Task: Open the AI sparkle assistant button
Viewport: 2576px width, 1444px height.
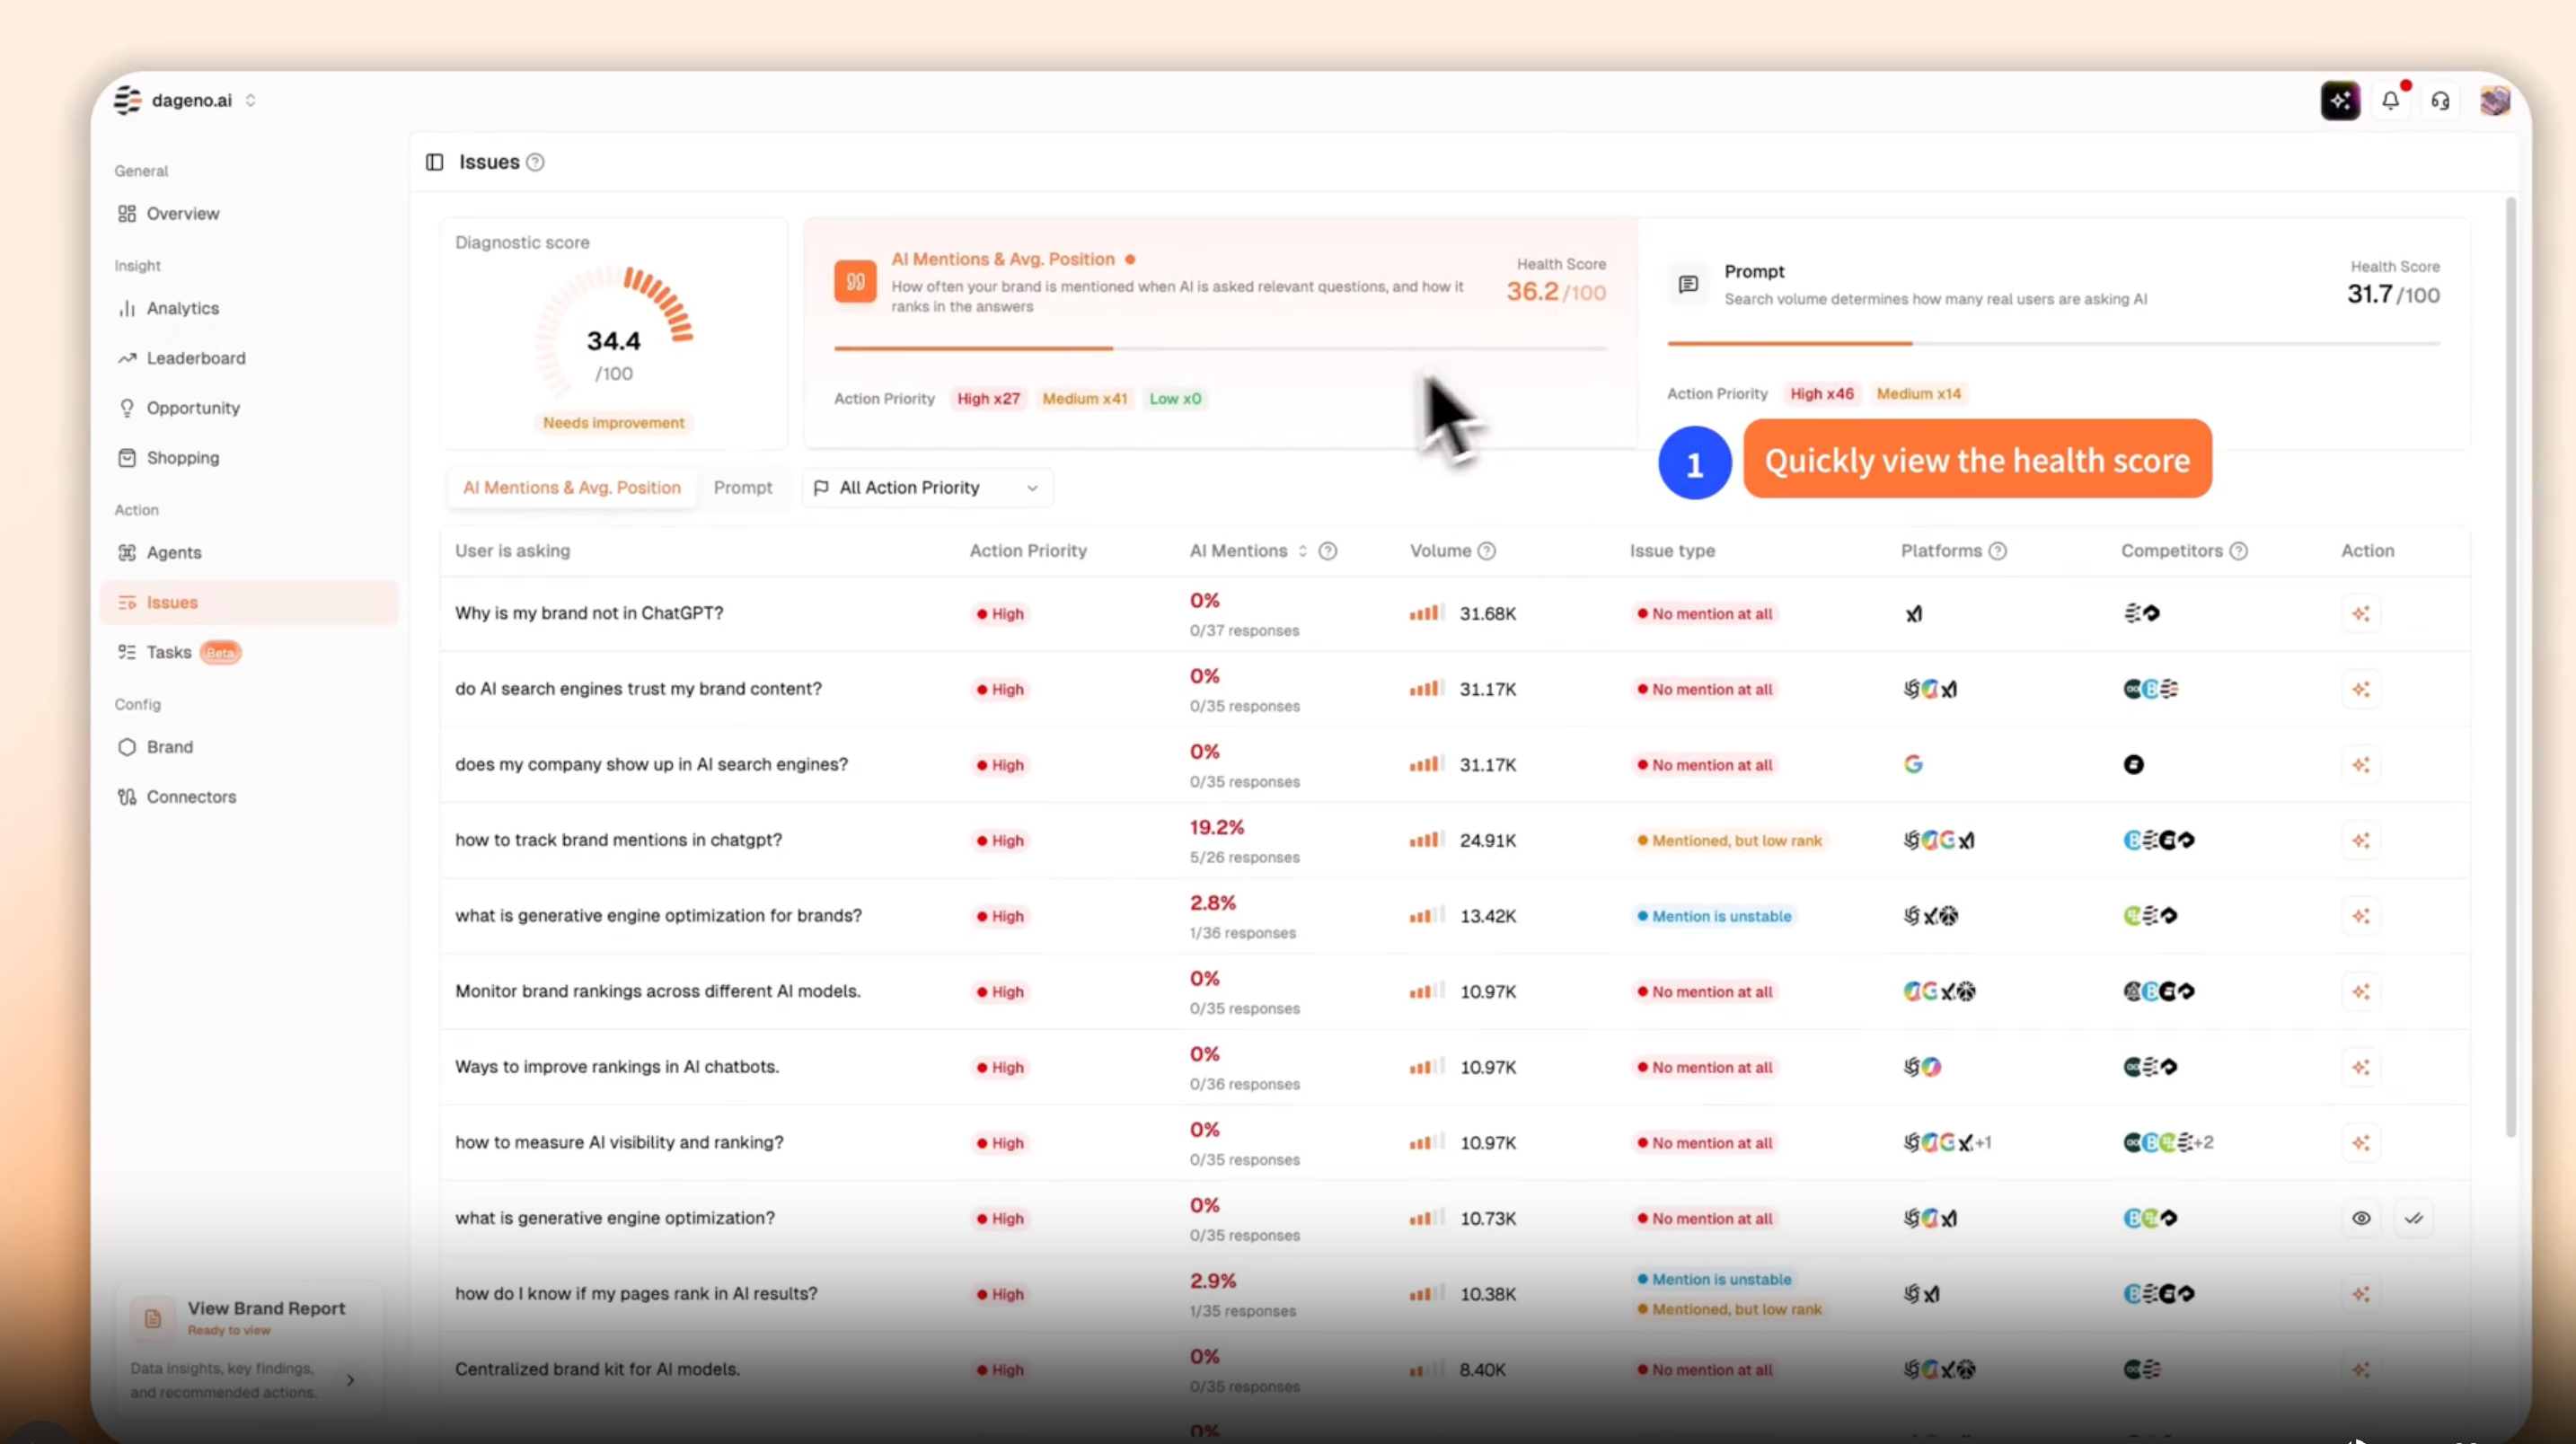Action: coord(2340,100)
